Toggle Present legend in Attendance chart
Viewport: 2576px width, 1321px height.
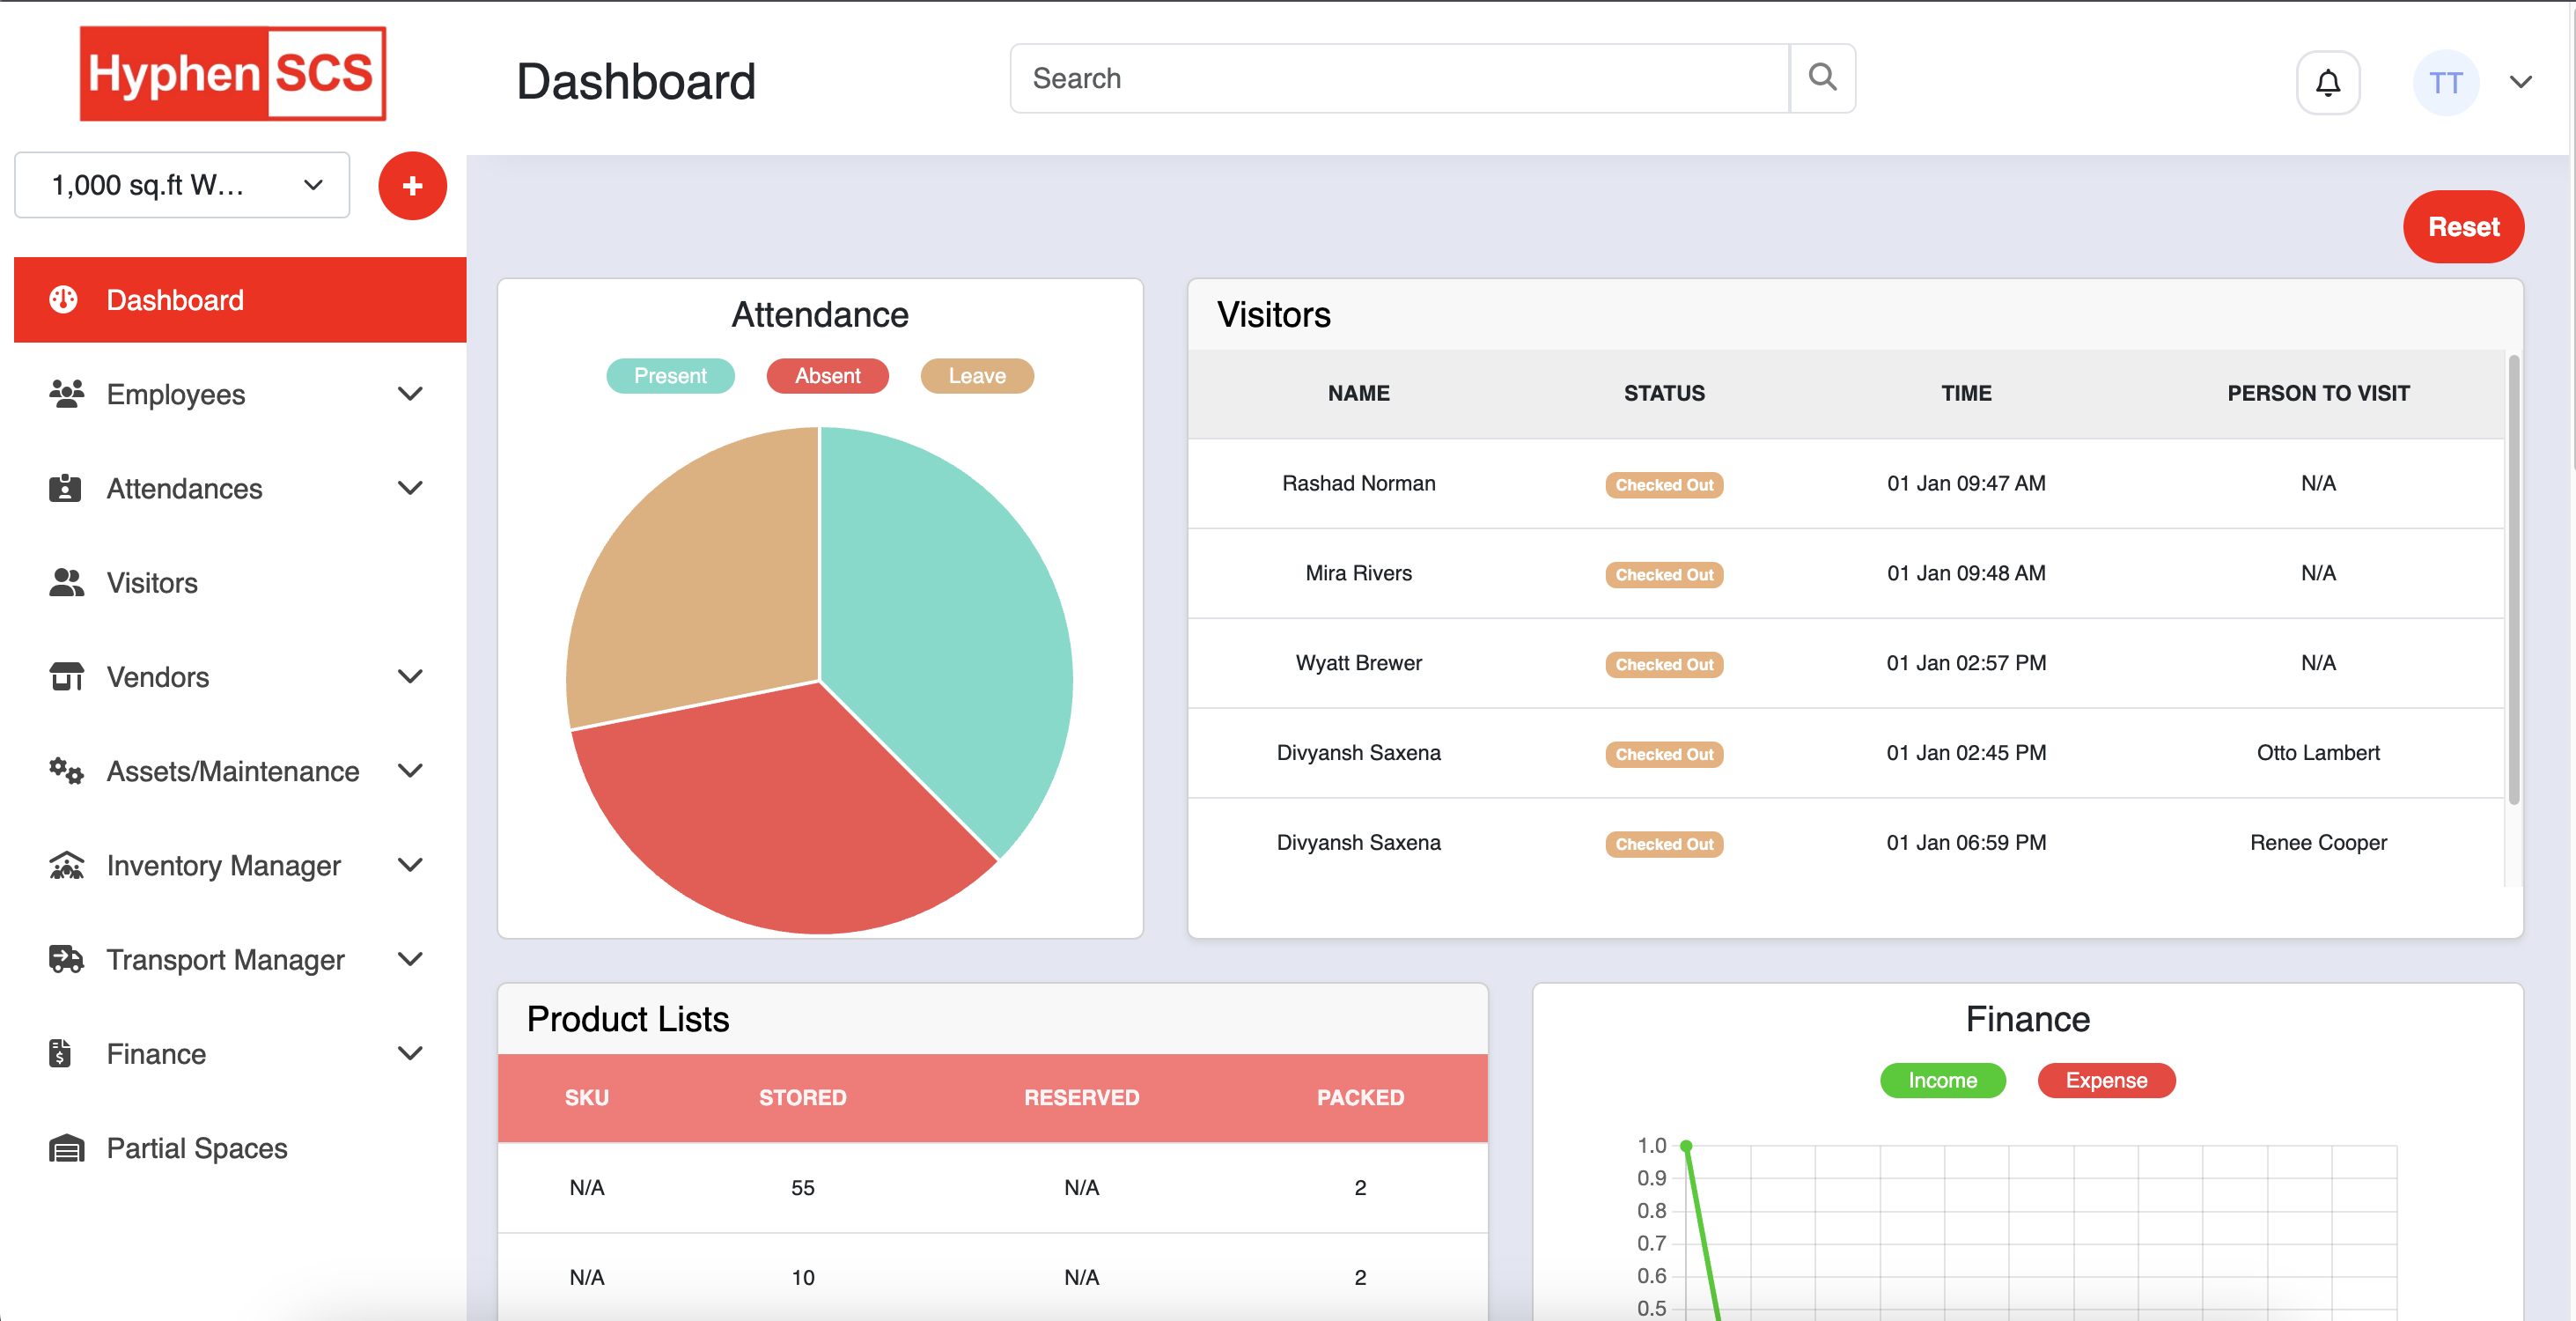pyautogui.click(x=670, y=376)
